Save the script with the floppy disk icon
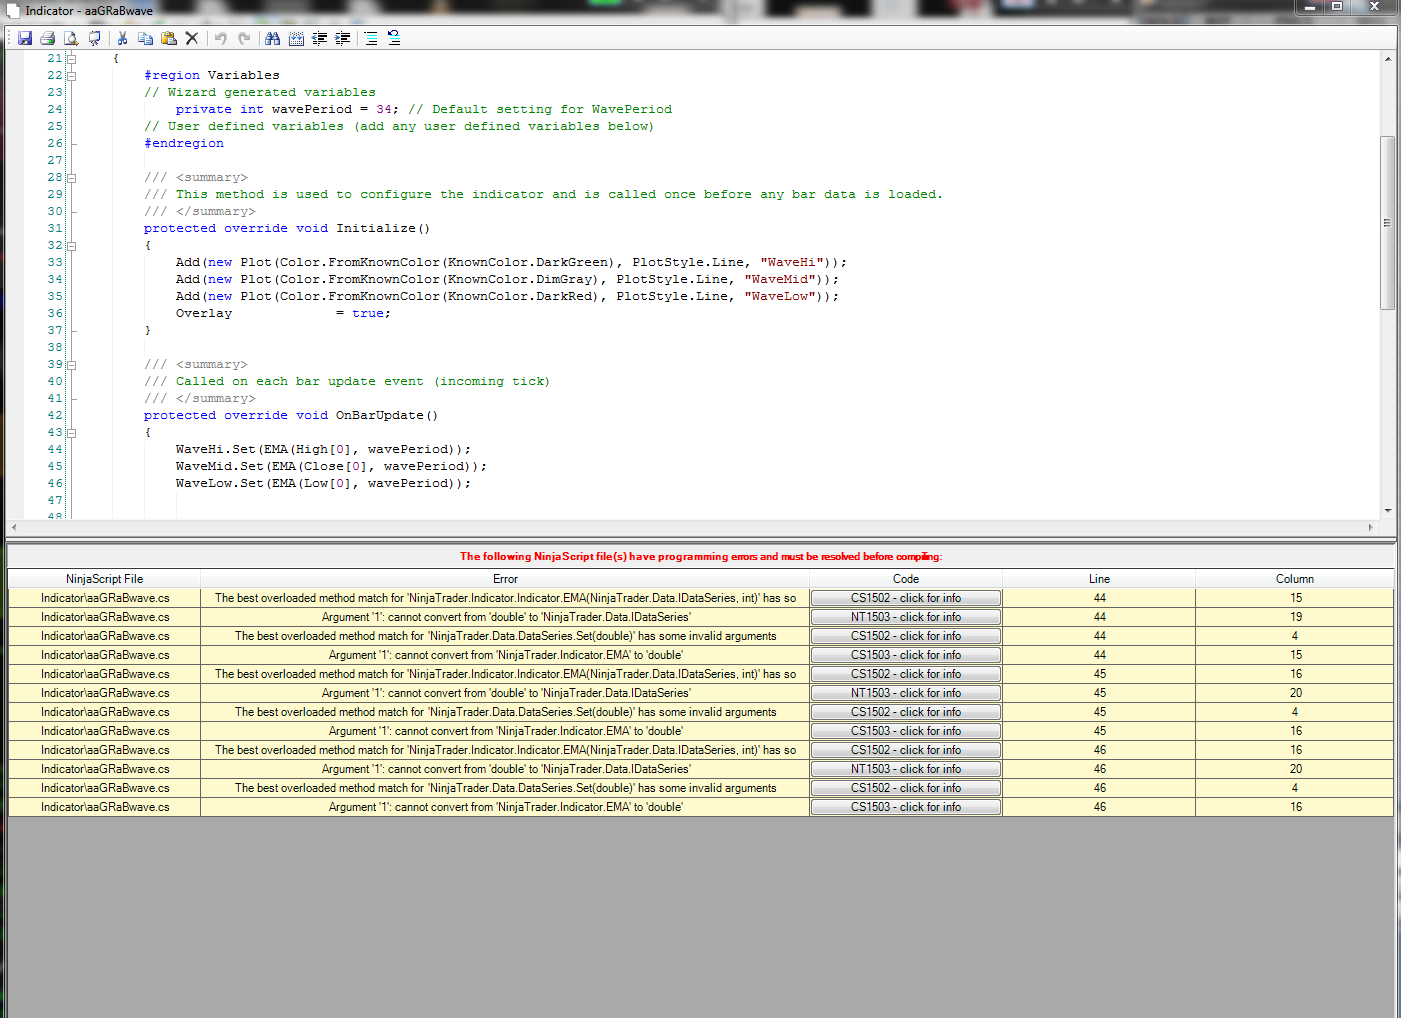 [x=25, y=38]
